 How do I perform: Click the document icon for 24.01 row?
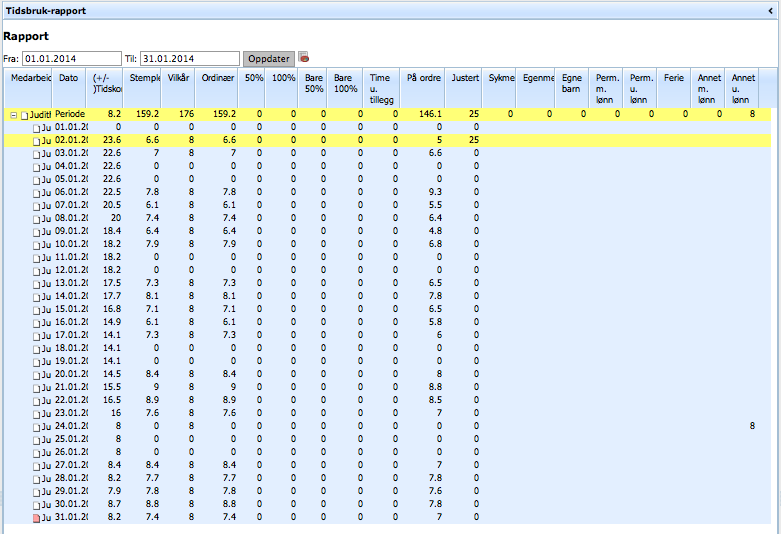(37, 427)
